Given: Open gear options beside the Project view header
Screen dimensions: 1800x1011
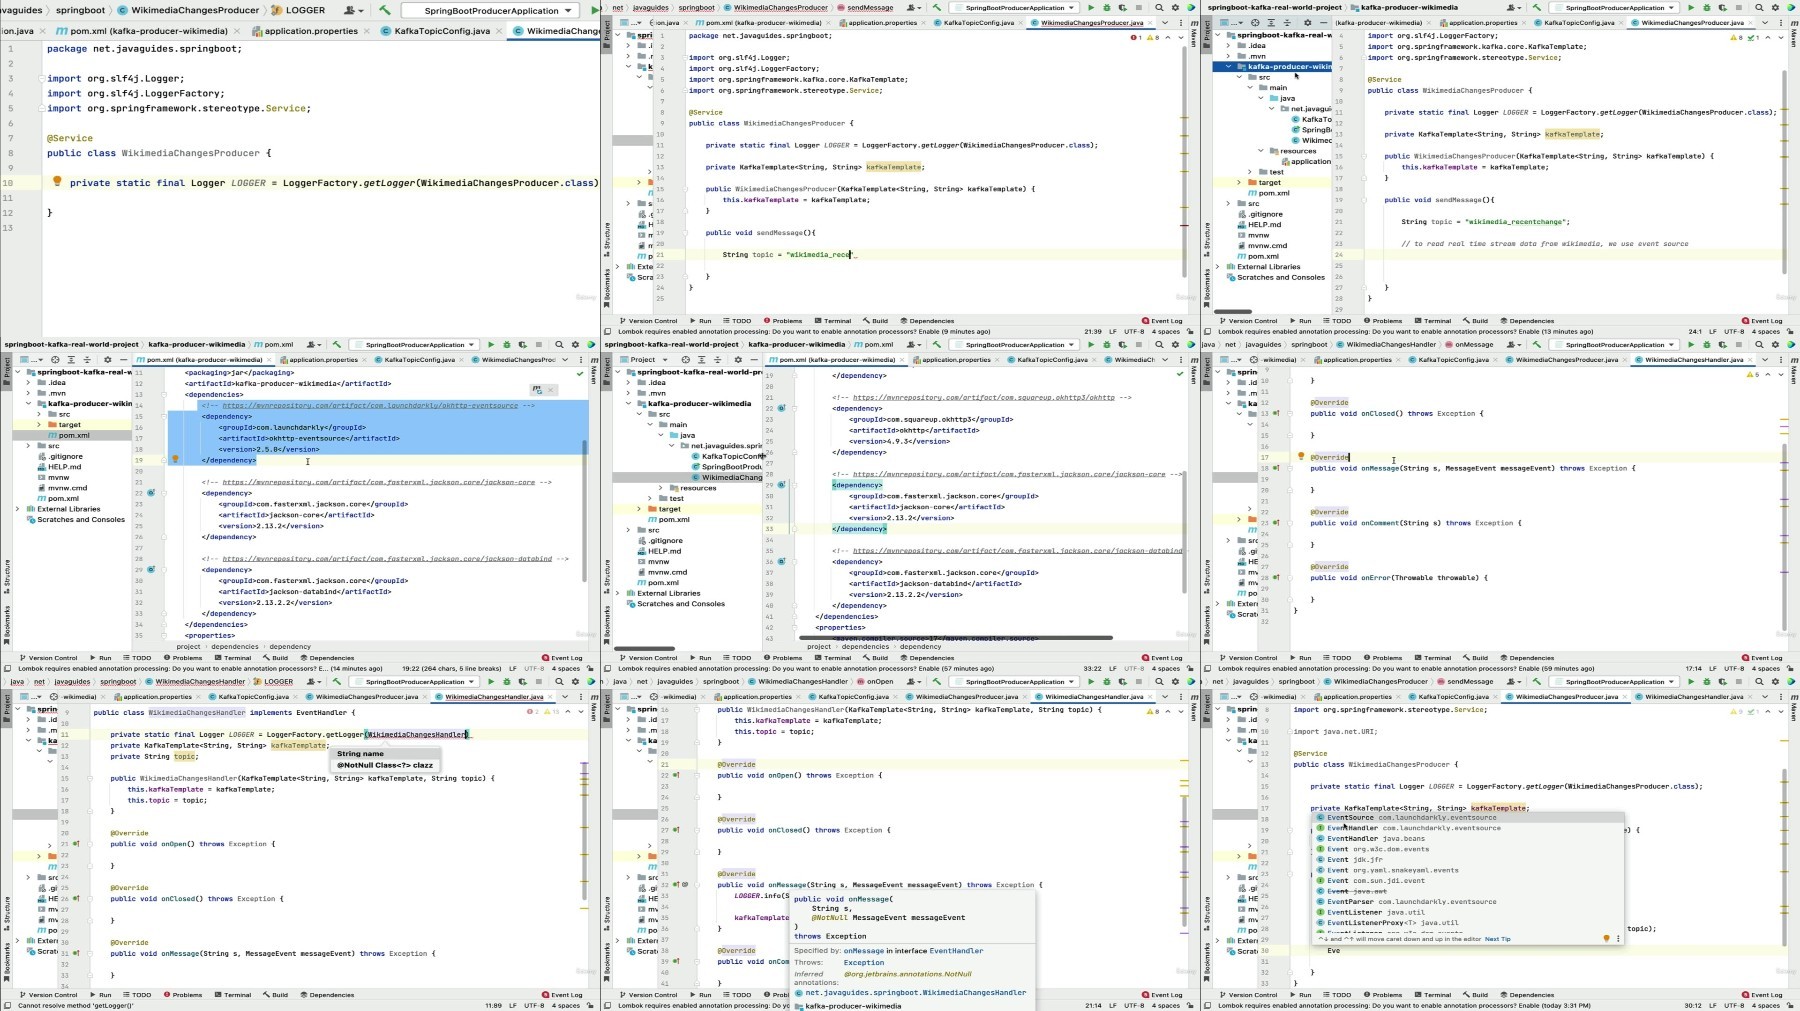Looking at the screenshot, I should coord(738,360).
